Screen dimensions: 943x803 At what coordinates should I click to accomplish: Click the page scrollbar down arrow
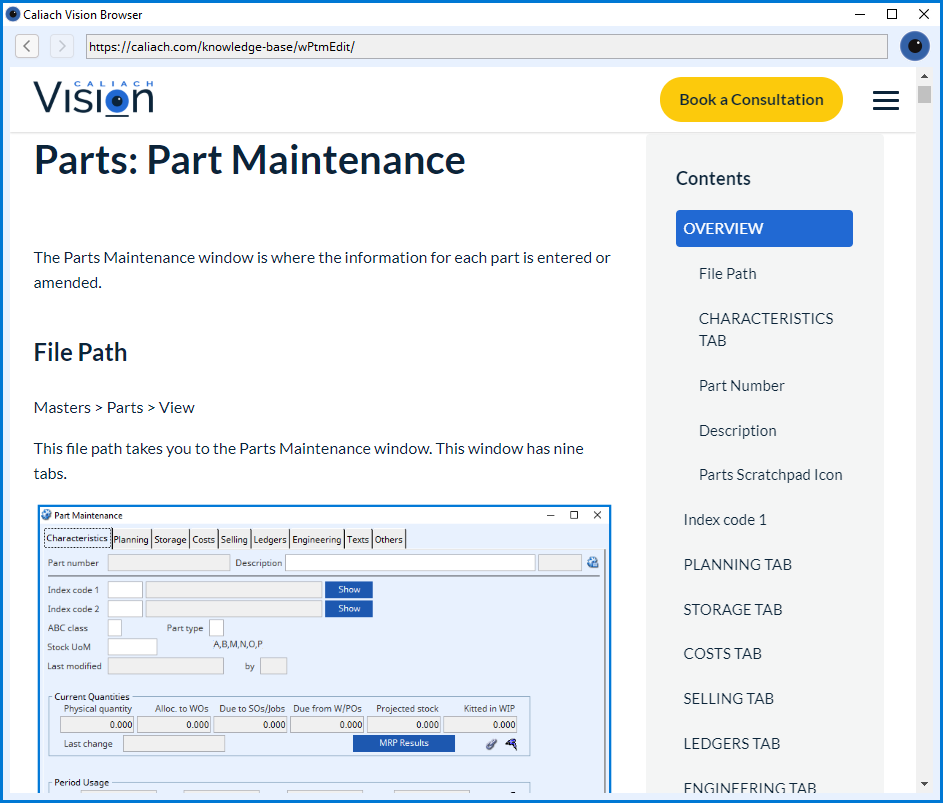[x=924, y=784]
